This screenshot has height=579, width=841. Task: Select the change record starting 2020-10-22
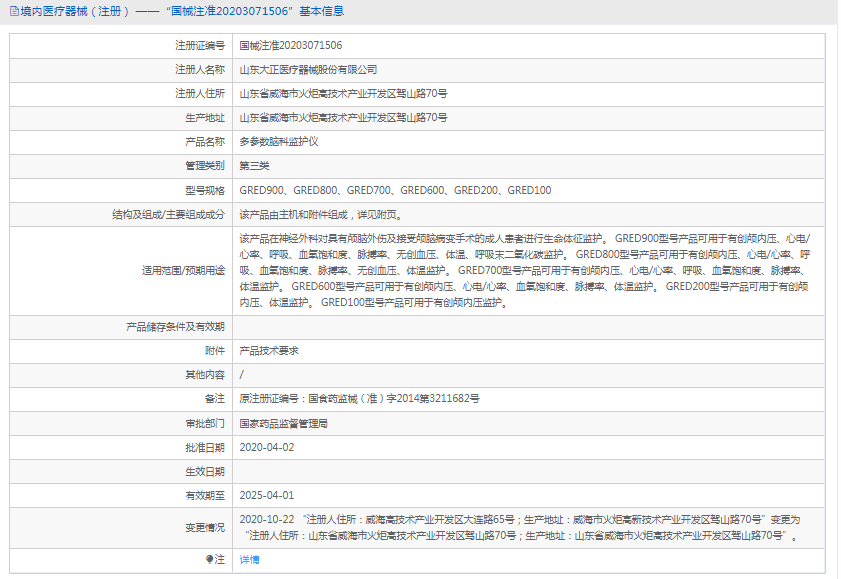[x=520, y=528]
